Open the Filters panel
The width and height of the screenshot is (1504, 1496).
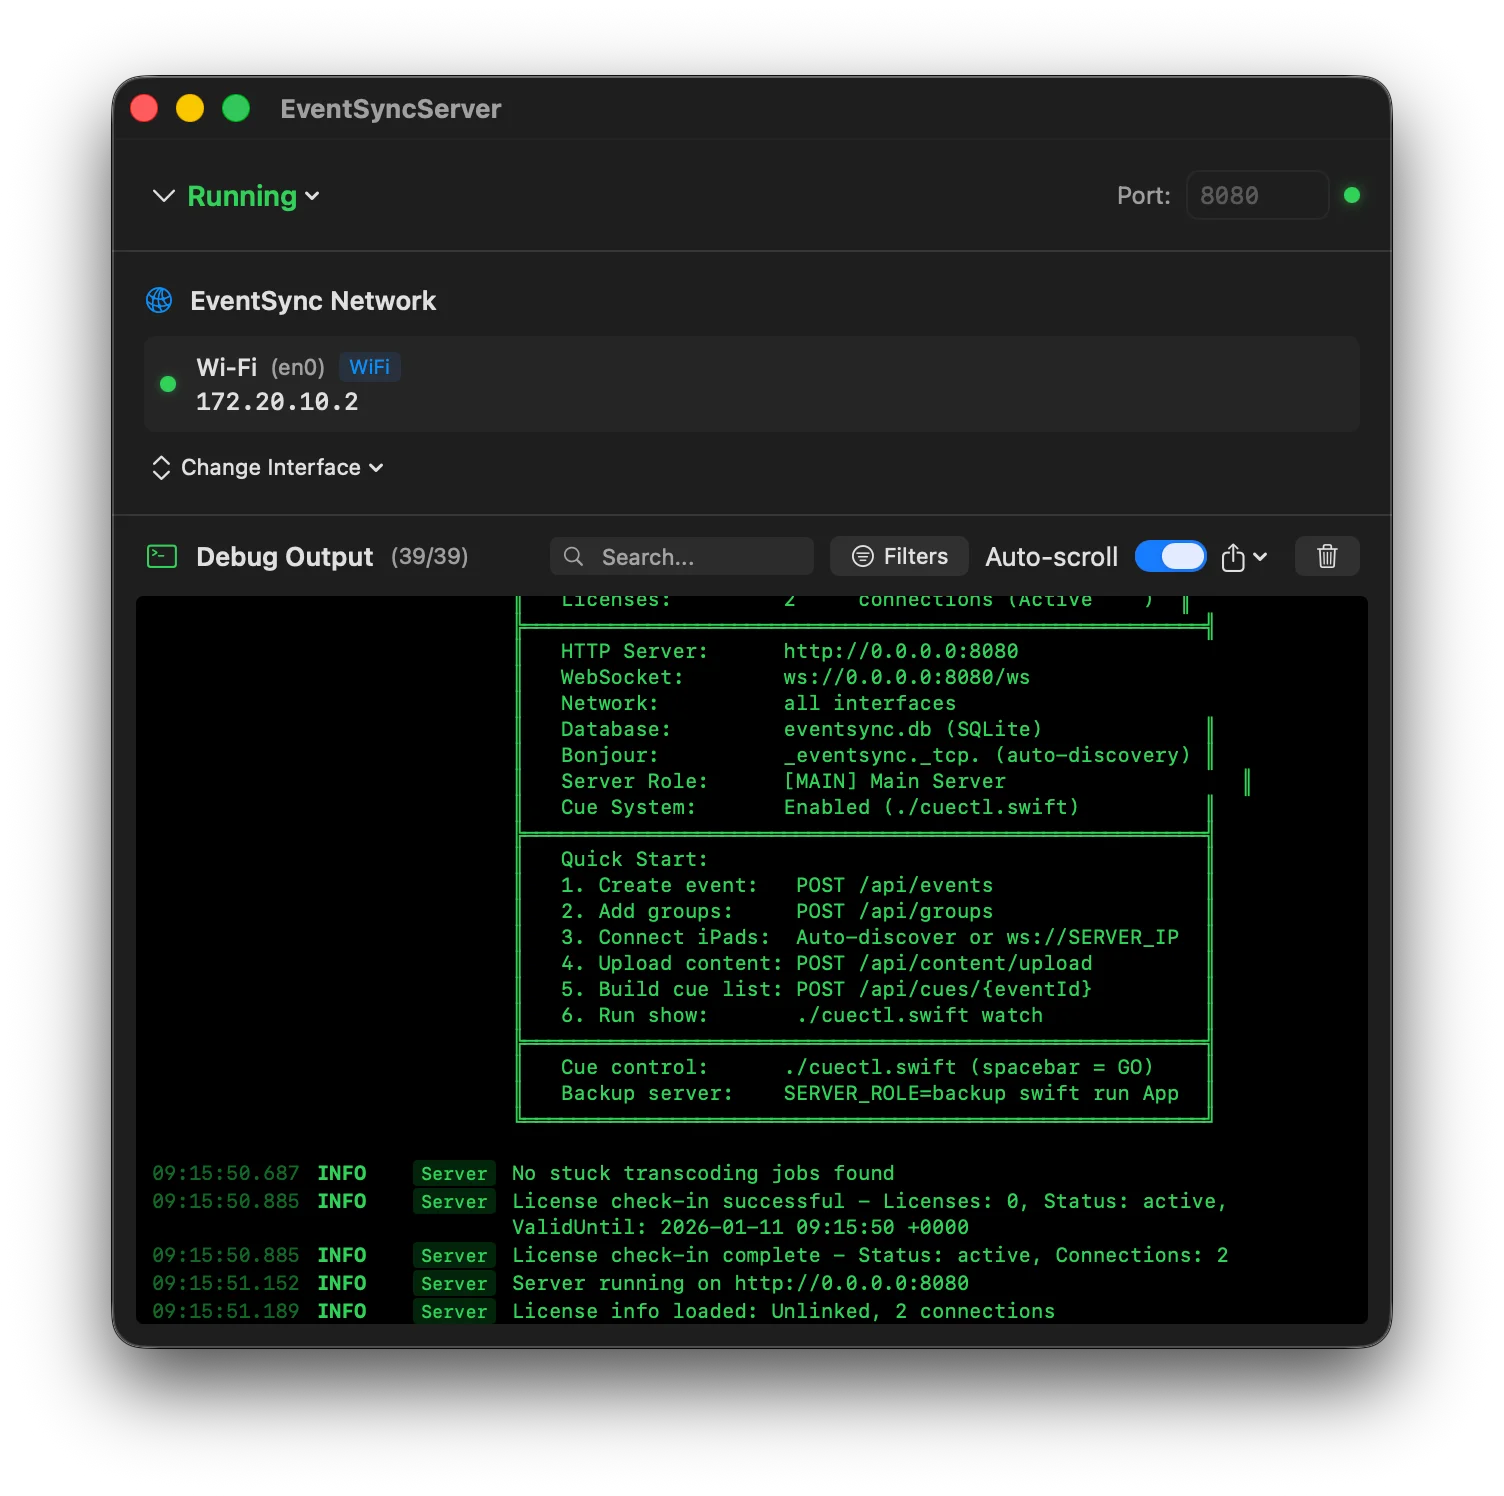pyautogui.click(x=898, y=556)
